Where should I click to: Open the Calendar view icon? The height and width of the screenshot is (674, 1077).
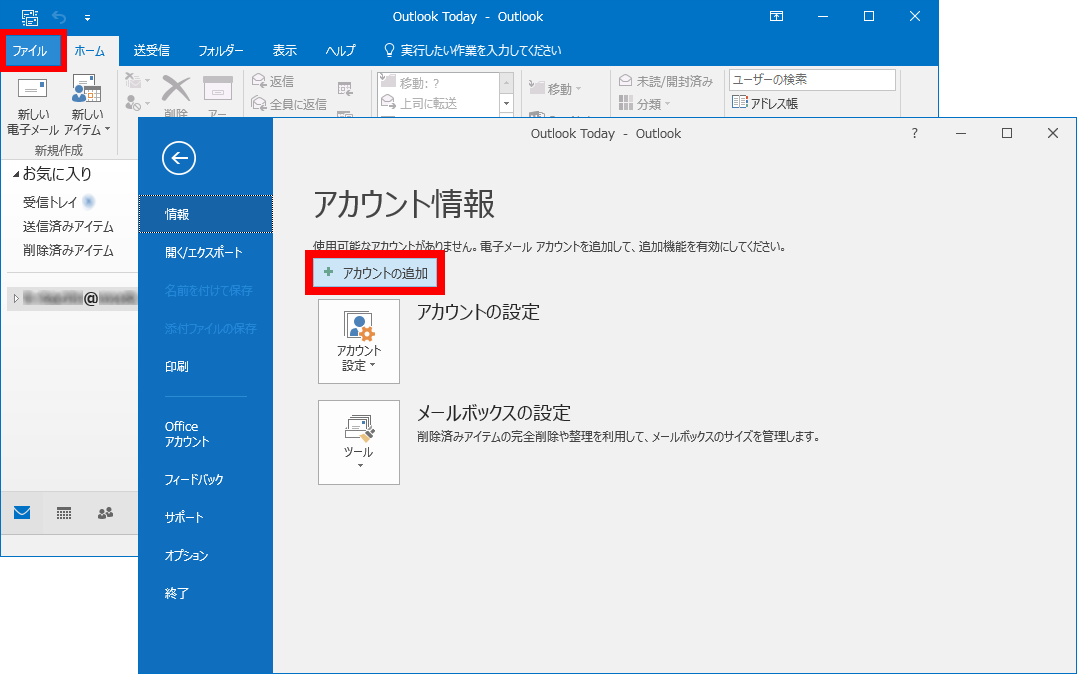point(64,513)
